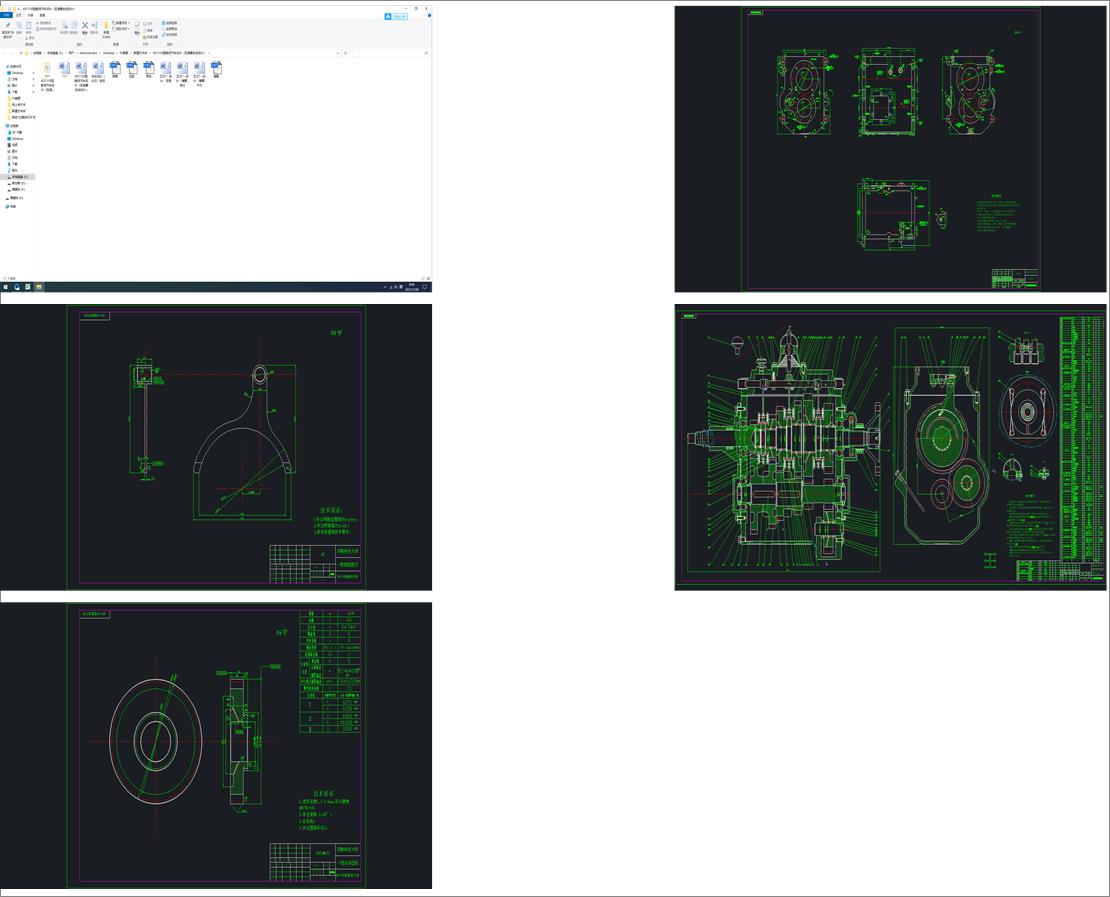Switch to the View ribbon tab
This screenshot has width=1110, height=897.
click(x=42, y=15)
